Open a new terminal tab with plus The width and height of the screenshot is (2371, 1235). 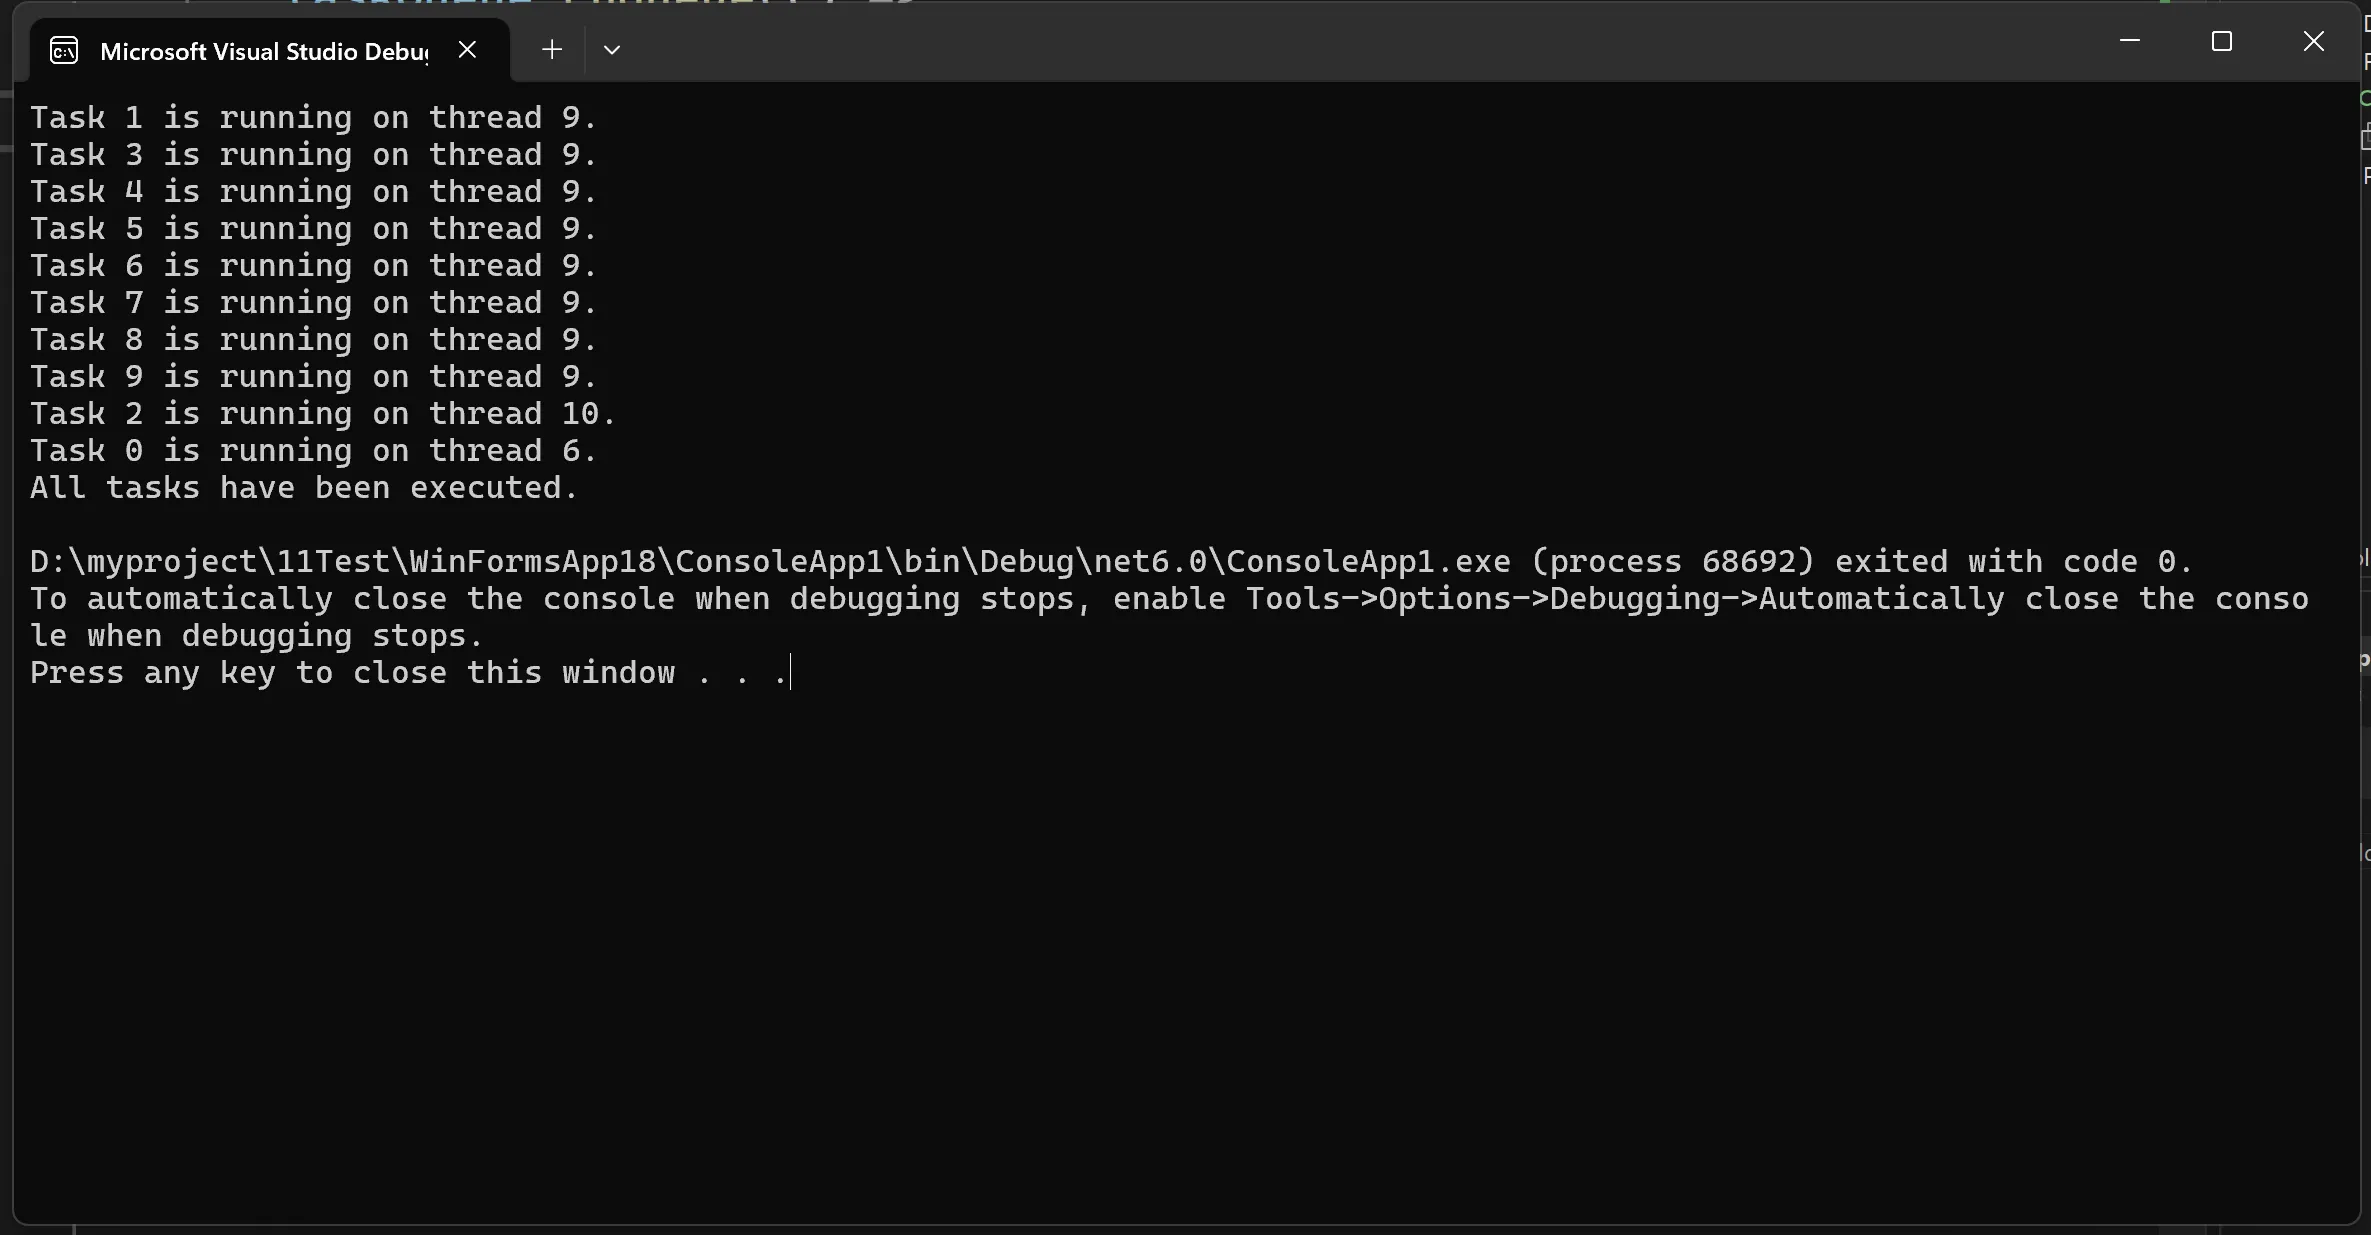(x=552, y=49)
